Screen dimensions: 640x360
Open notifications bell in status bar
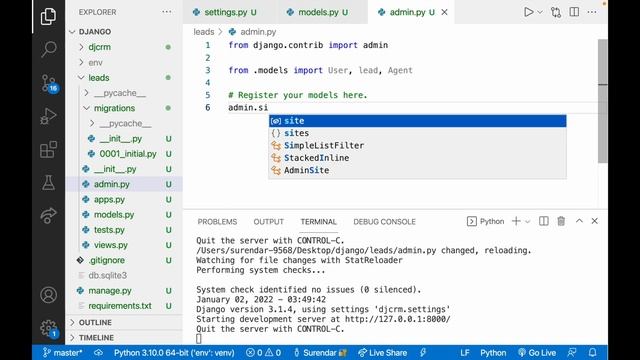(x=592, y=353)
